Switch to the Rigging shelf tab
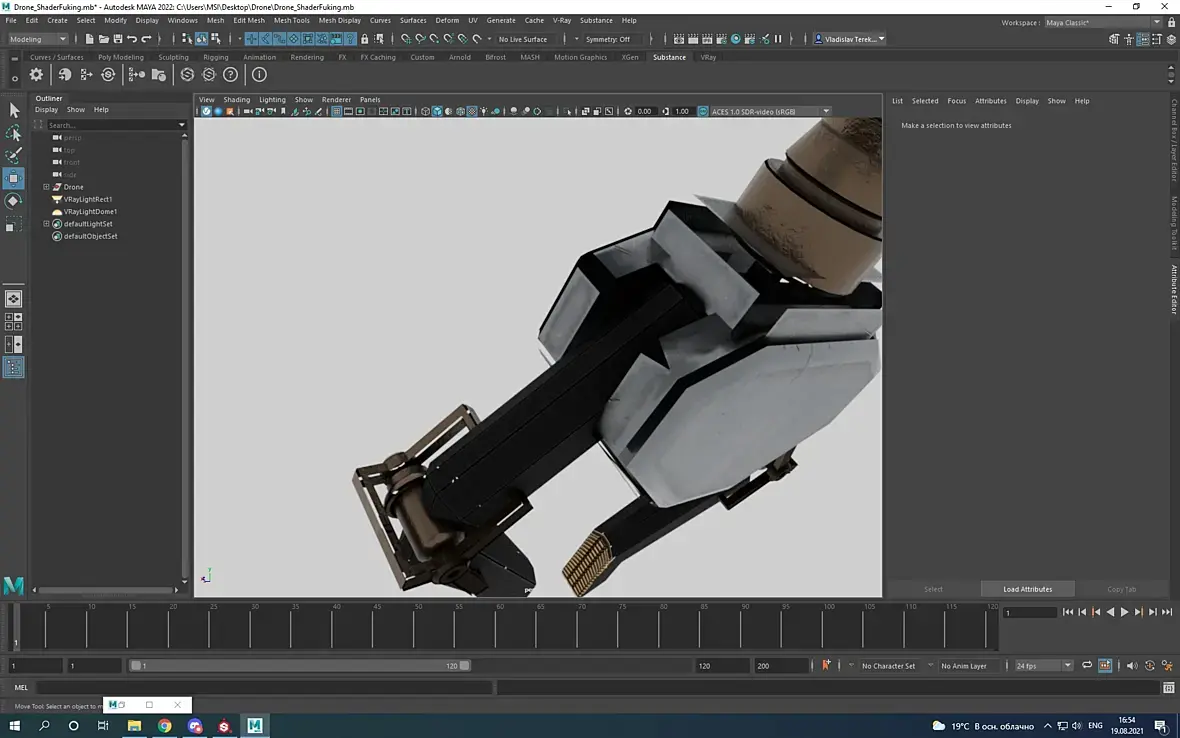The image size is (1180, 738). click(216, 57)
